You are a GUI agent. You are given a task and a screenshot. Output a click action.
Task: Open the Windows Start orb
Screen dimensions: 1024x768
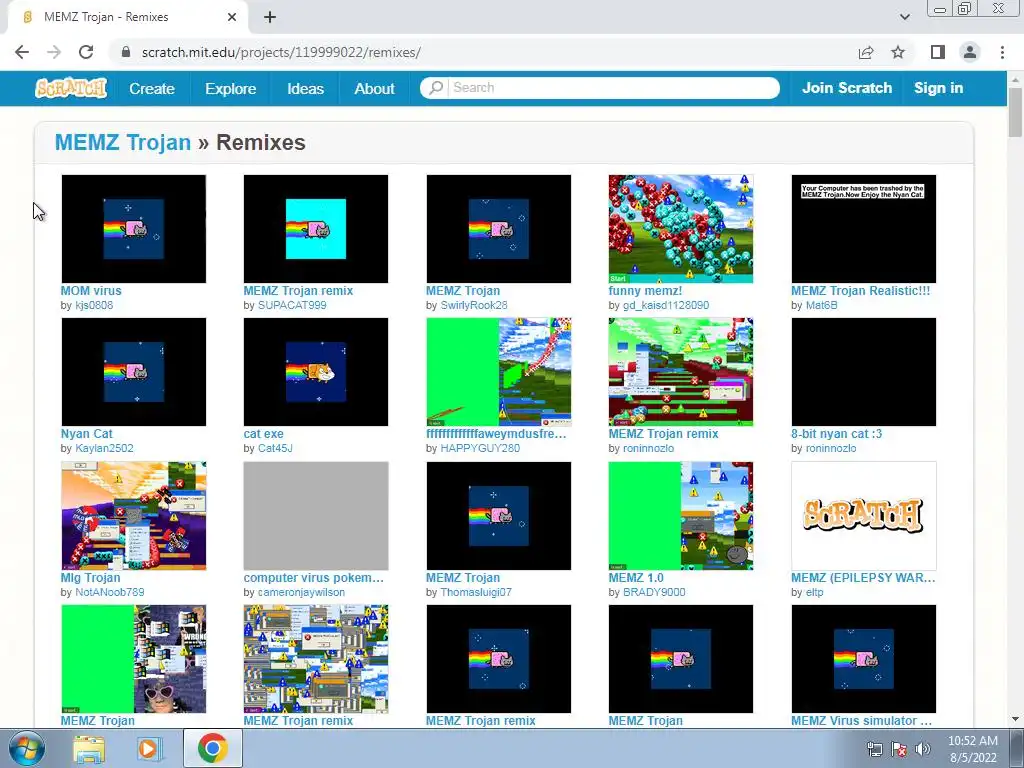tap(26, 748)
